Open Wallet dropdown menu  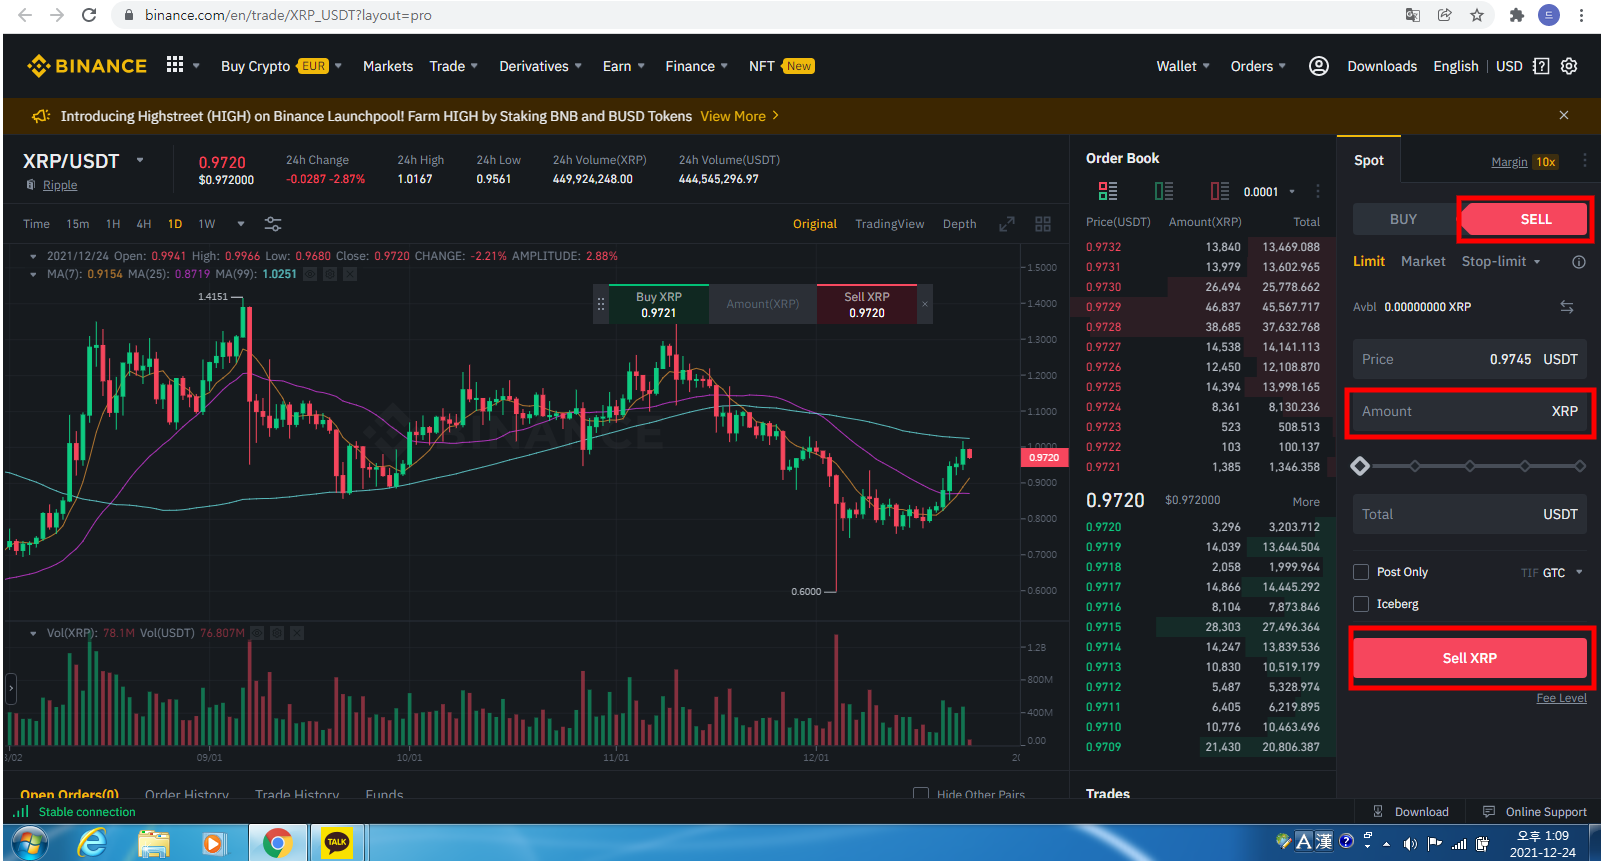pos(1183,66)
